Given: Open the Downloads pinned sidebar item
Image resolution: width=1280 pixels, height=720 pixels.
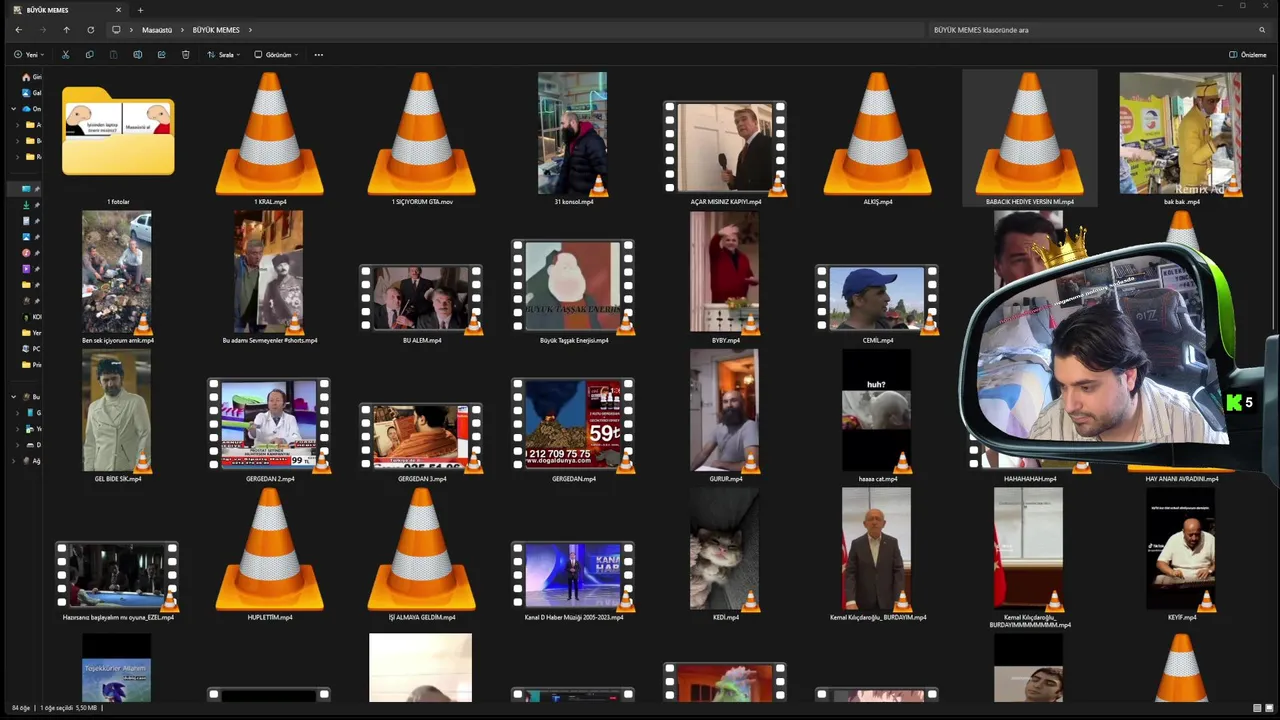Looking at the screenshot, I should coord(27,205).
